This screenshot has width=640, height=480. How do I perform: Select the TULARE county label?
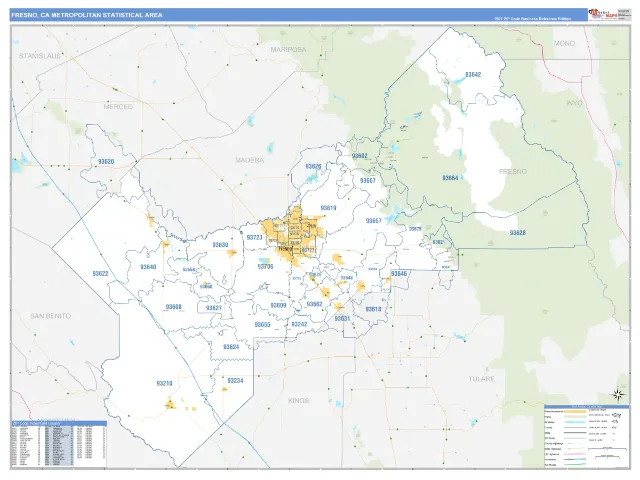pyautogui.click(x=481, y=379)
